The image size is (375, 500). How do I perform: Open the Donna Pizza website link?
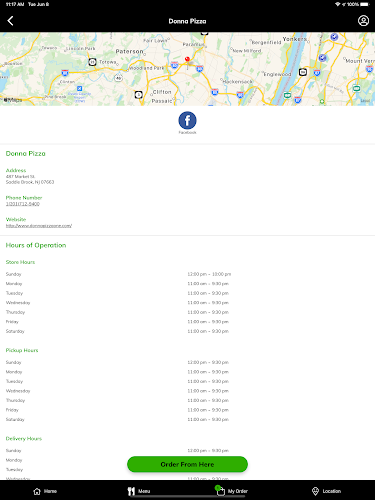coord(39,226)
